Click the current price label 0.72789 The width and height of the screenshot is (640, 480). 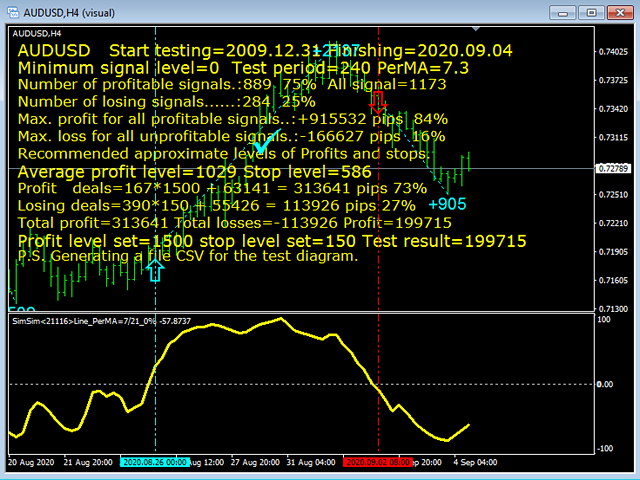pos(613,169)
